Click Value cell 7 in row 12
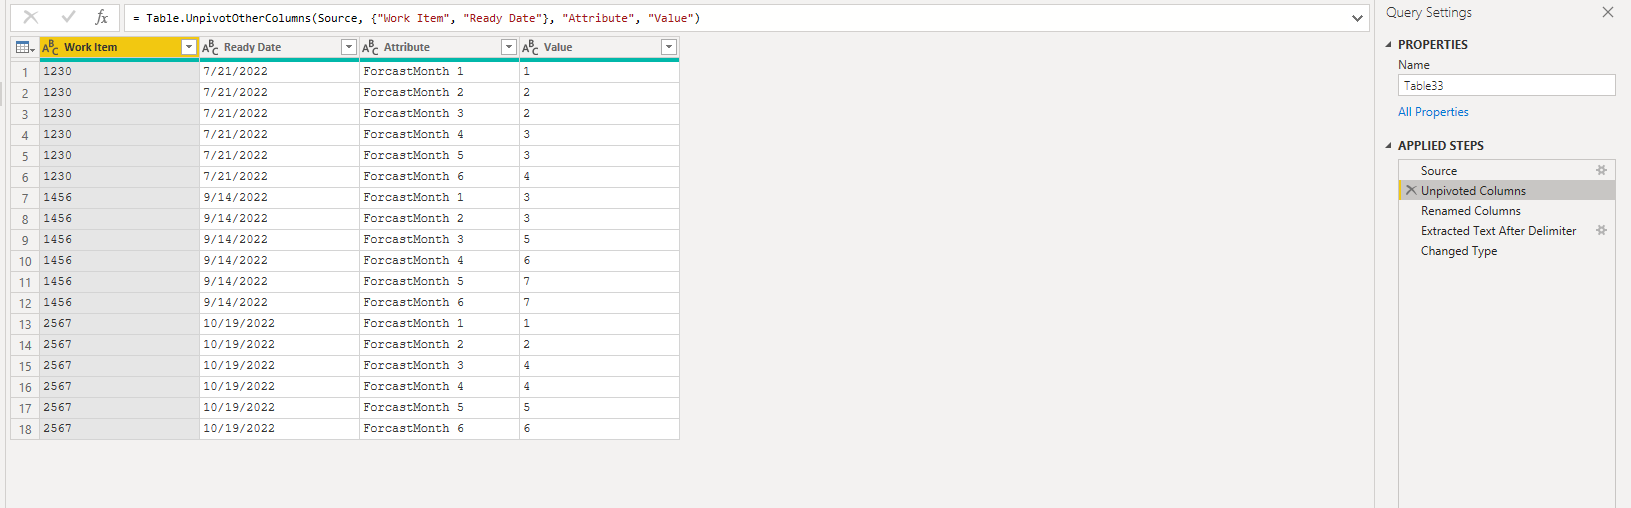 point(599,303)
